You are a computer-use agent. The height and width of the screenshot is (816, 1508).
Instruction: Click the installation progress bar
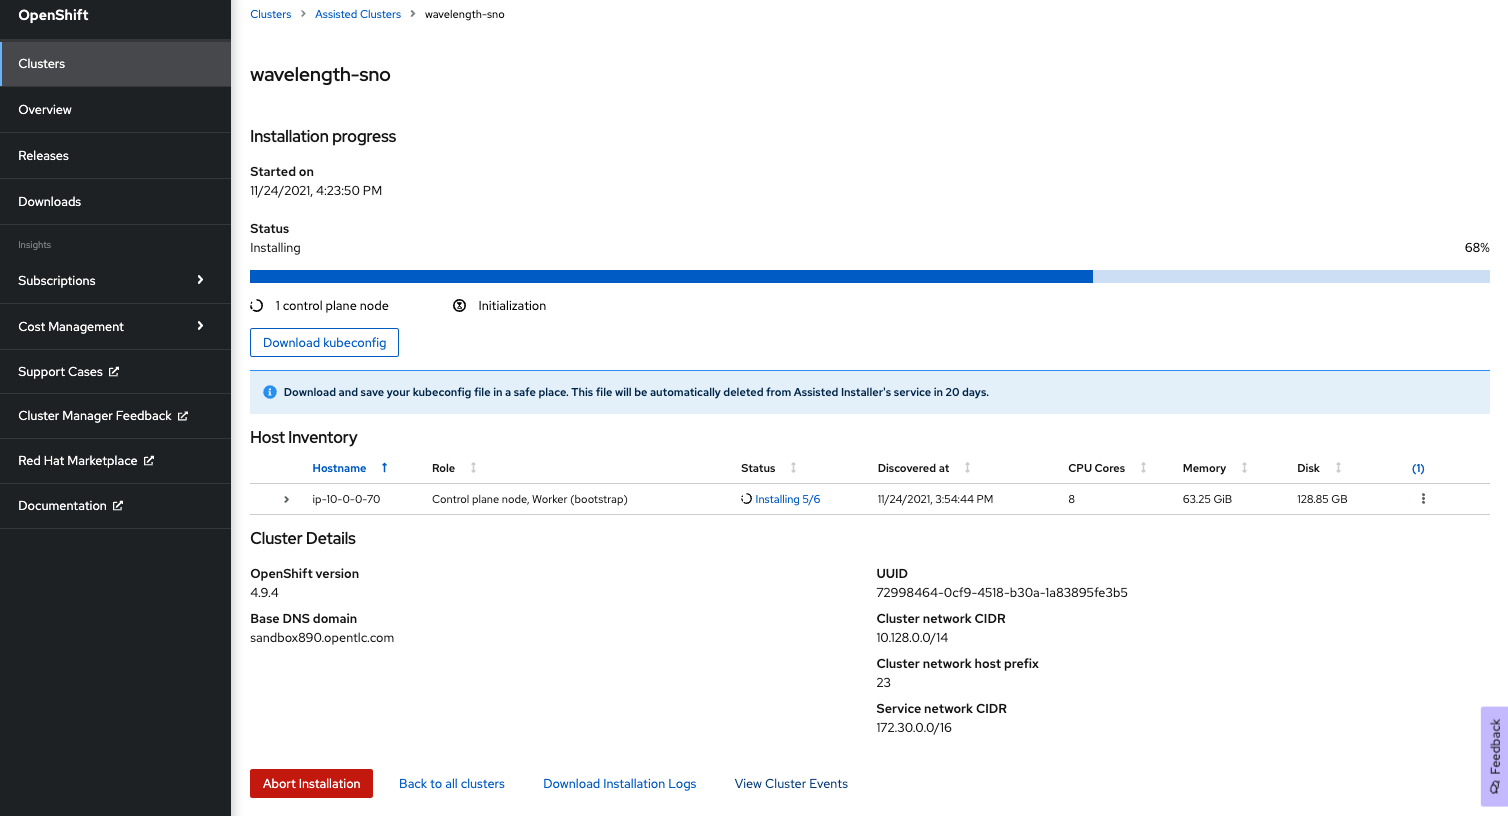click(870, 276)
